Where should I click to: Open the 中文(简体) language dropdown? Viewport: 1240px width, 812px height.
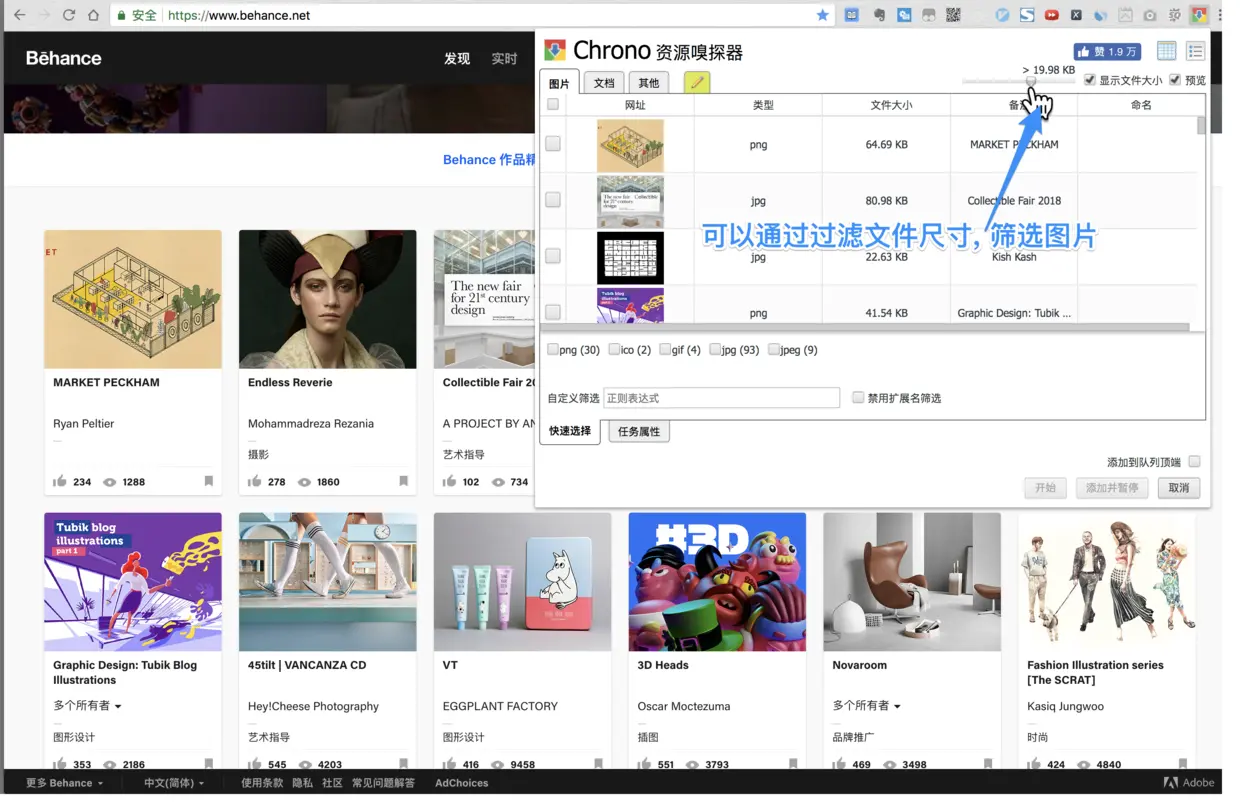[x=174, y=782]
